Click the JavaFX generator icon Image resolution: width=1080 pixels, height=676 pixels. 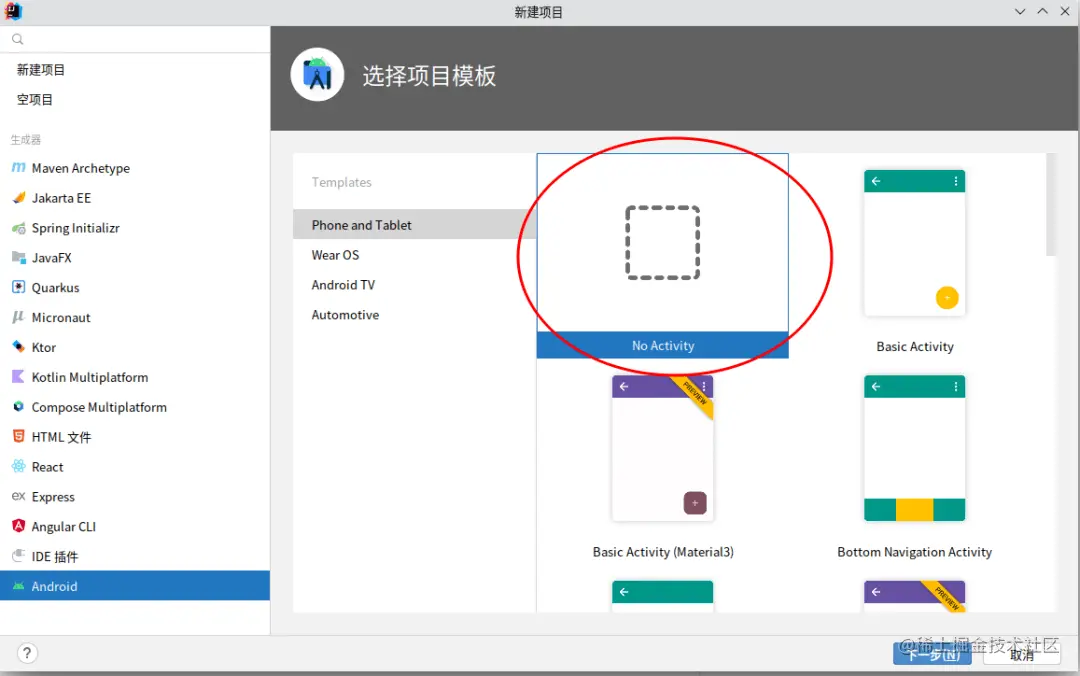point(19,257)
